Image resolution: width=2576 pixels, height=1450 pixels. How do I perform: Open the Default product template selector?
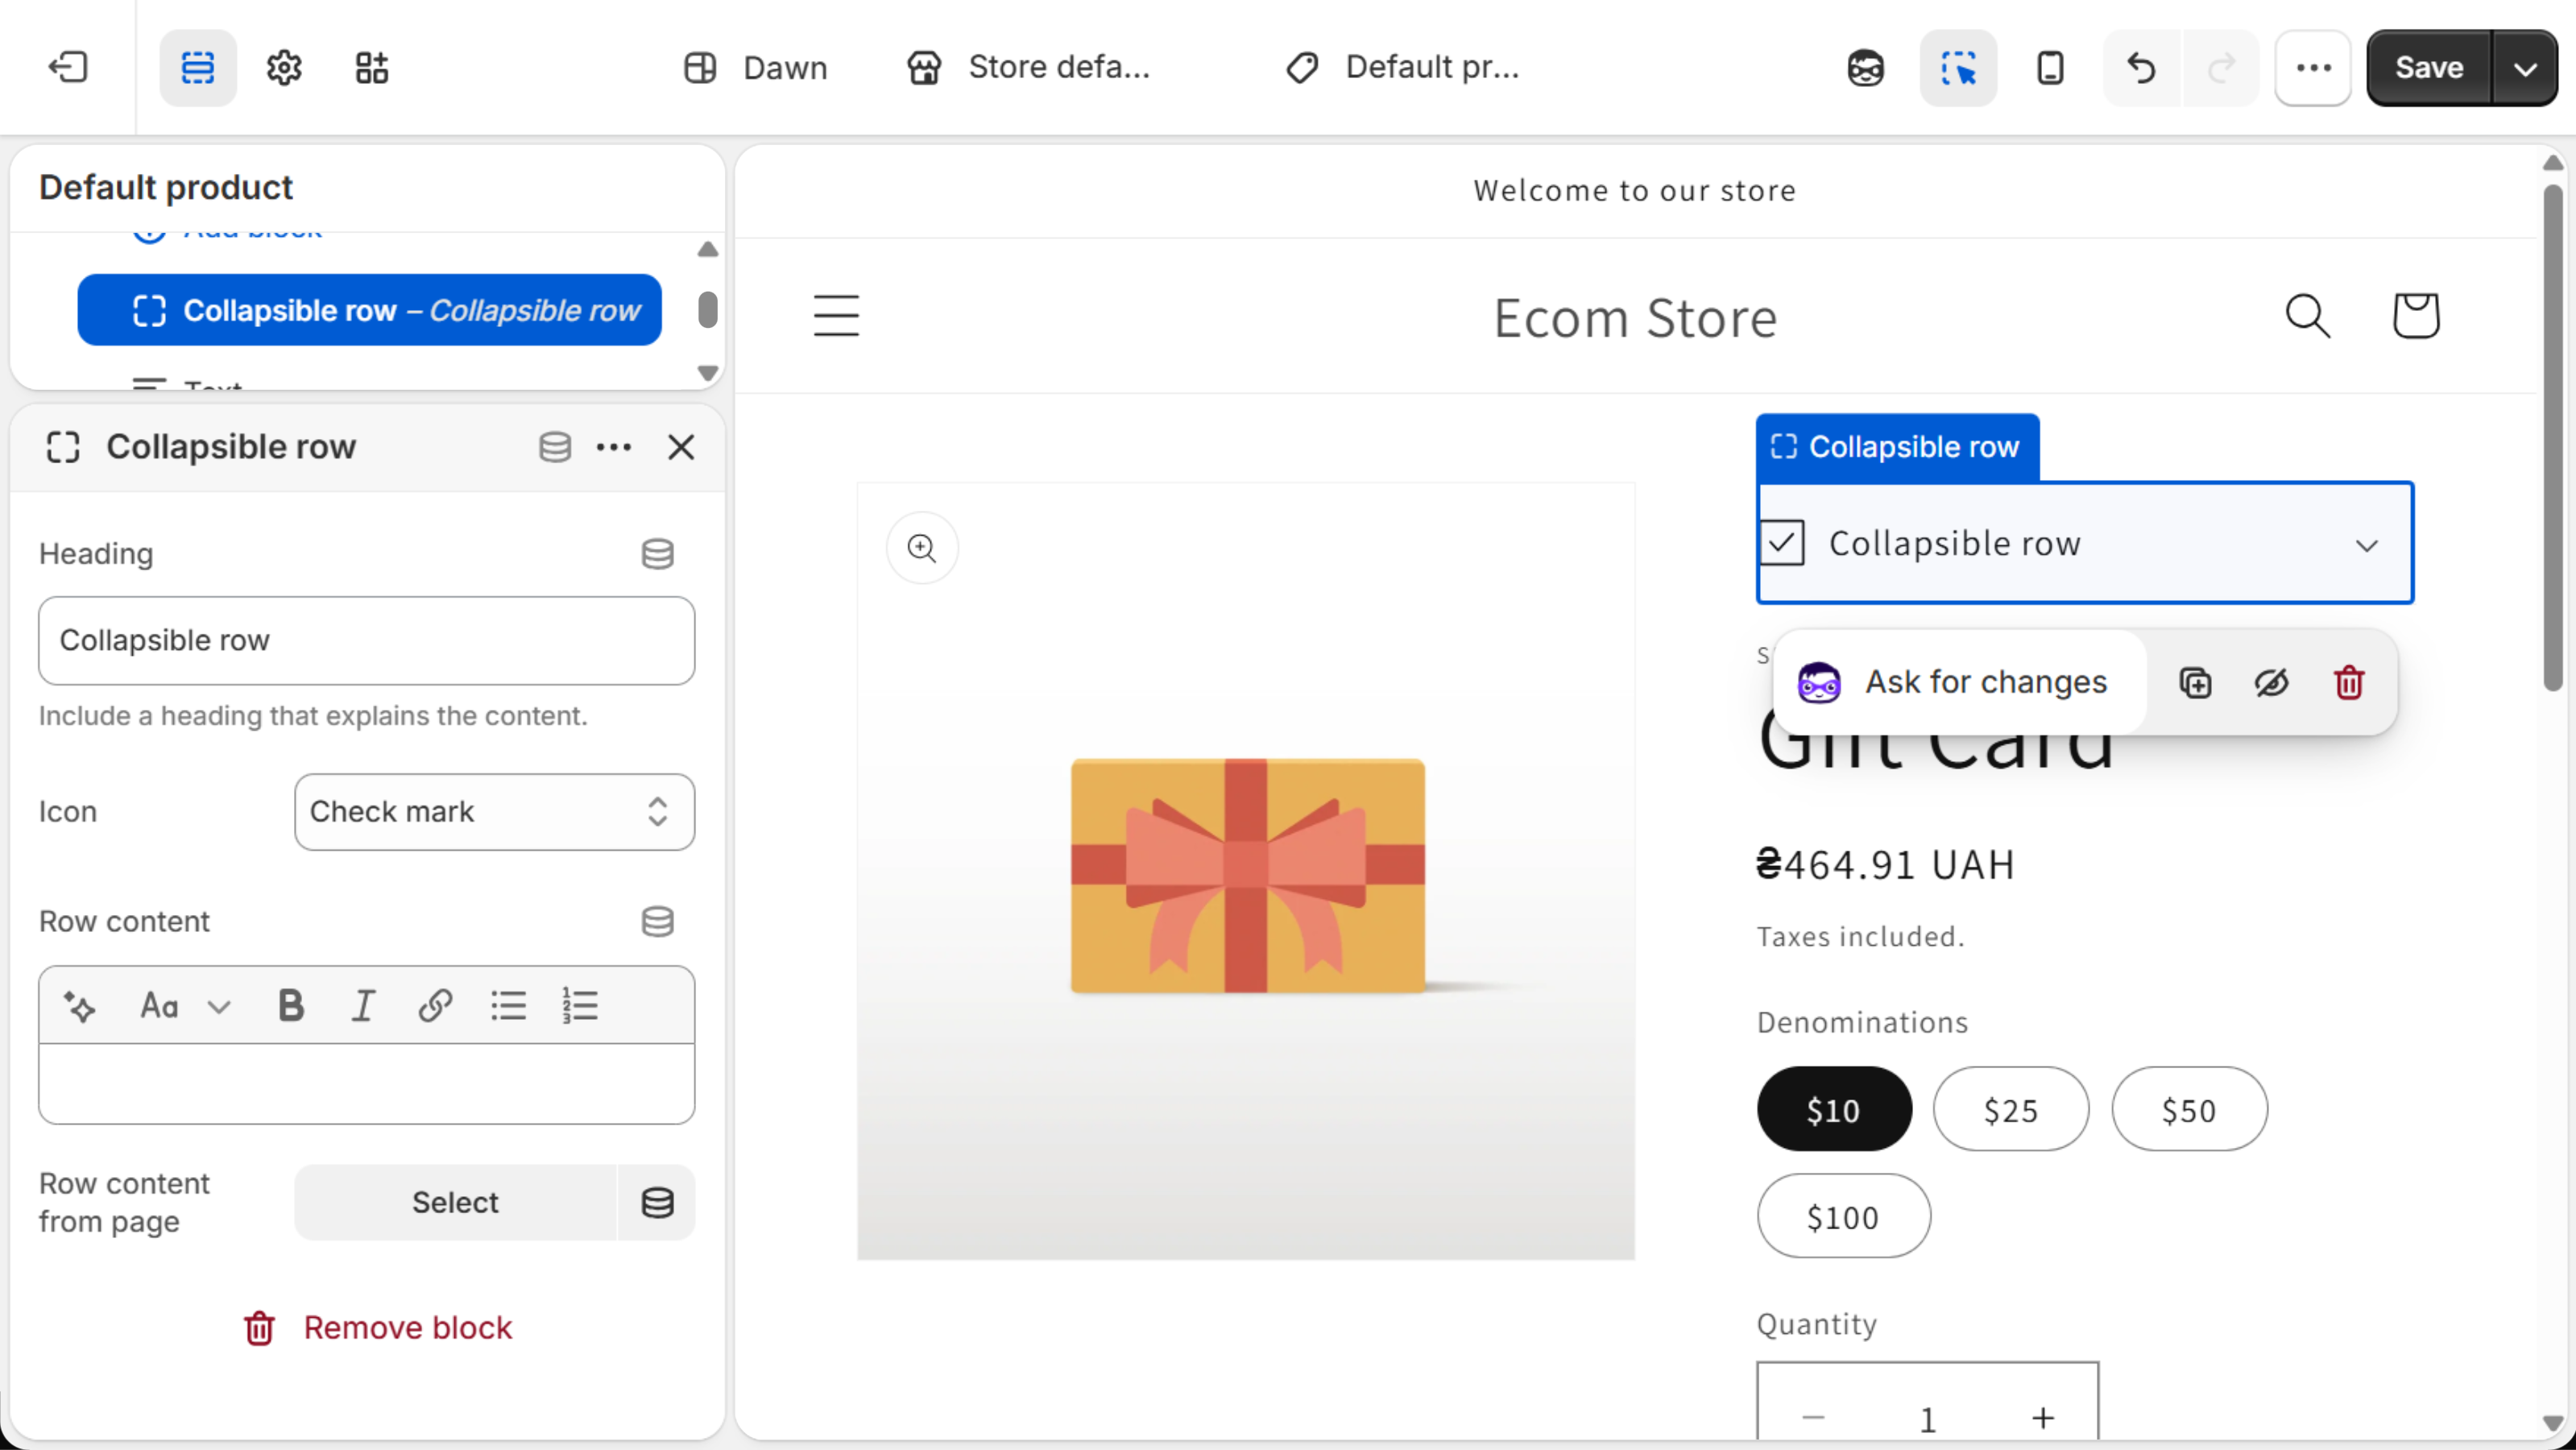click(x=1402, y=68)
